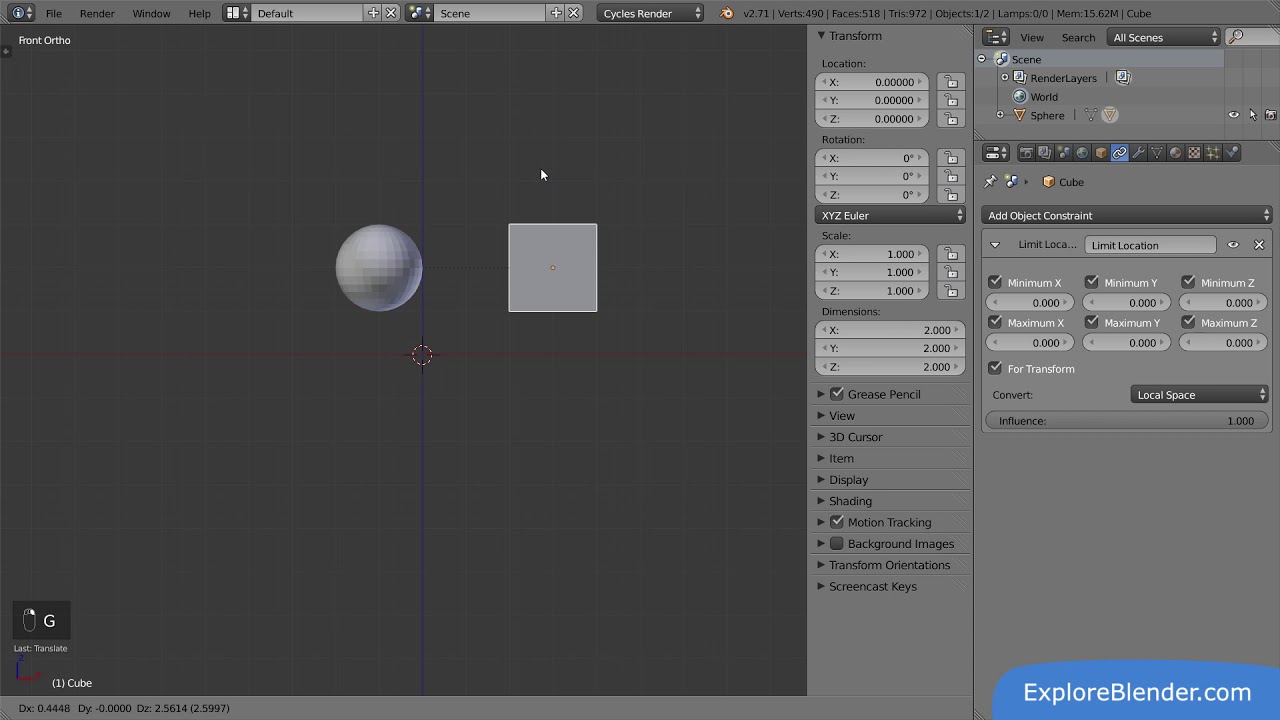Lock the Scale Y field

pos(951,272)
